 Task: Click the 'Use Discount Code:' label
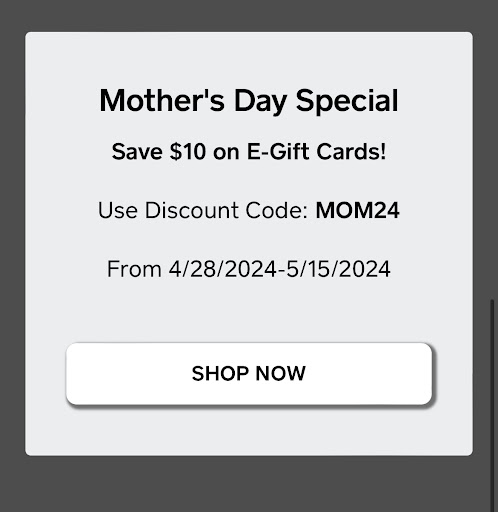203,211
